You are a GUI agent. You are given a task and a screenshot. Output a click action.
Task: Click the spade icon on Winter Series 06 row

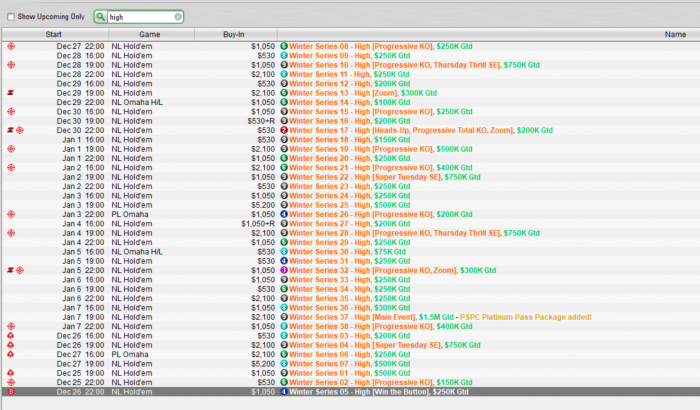pos(11,355)
